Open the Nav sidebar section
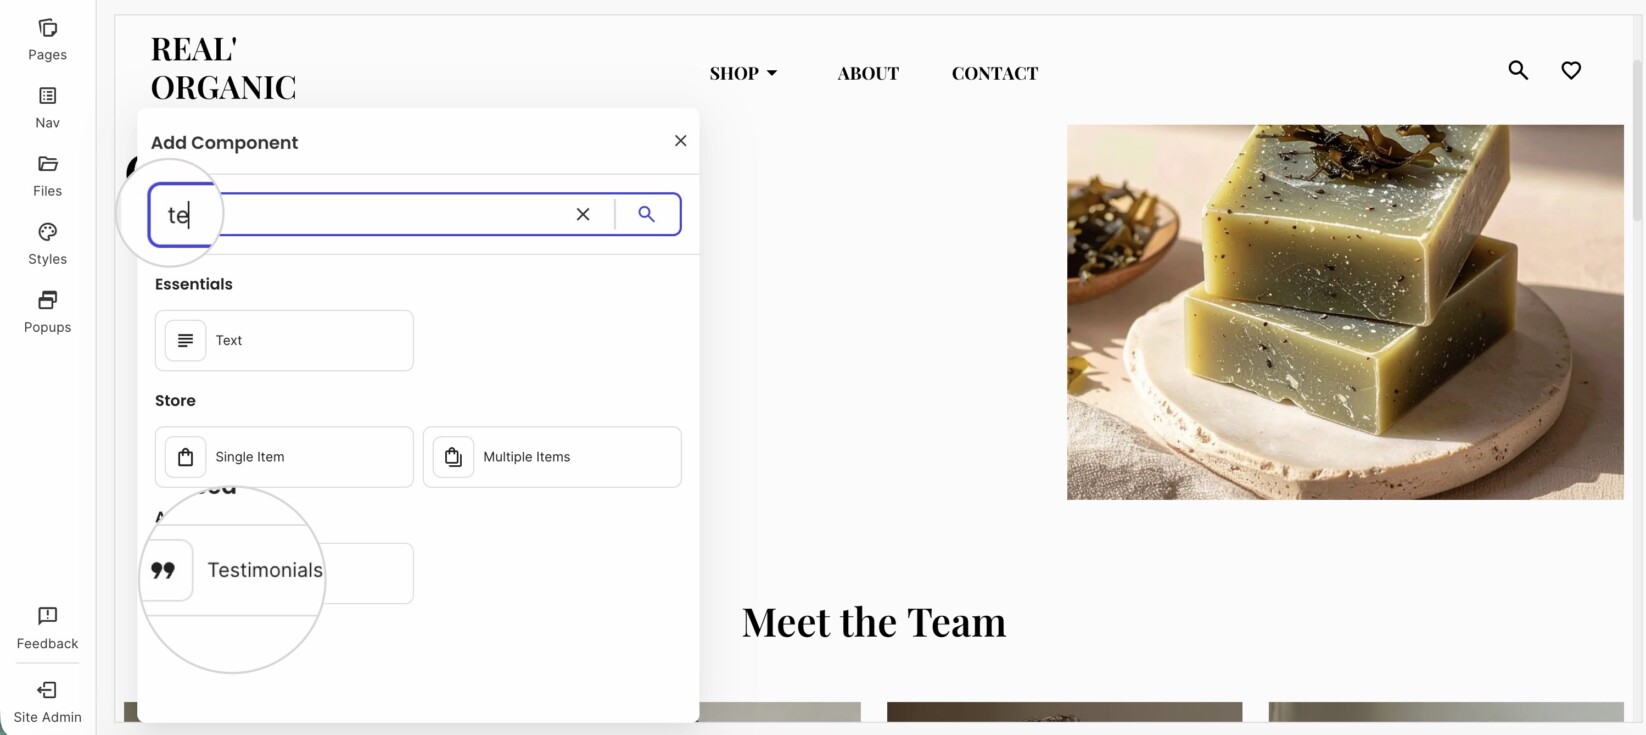This screenshot has height=735, width=1646. click(47, 108)
